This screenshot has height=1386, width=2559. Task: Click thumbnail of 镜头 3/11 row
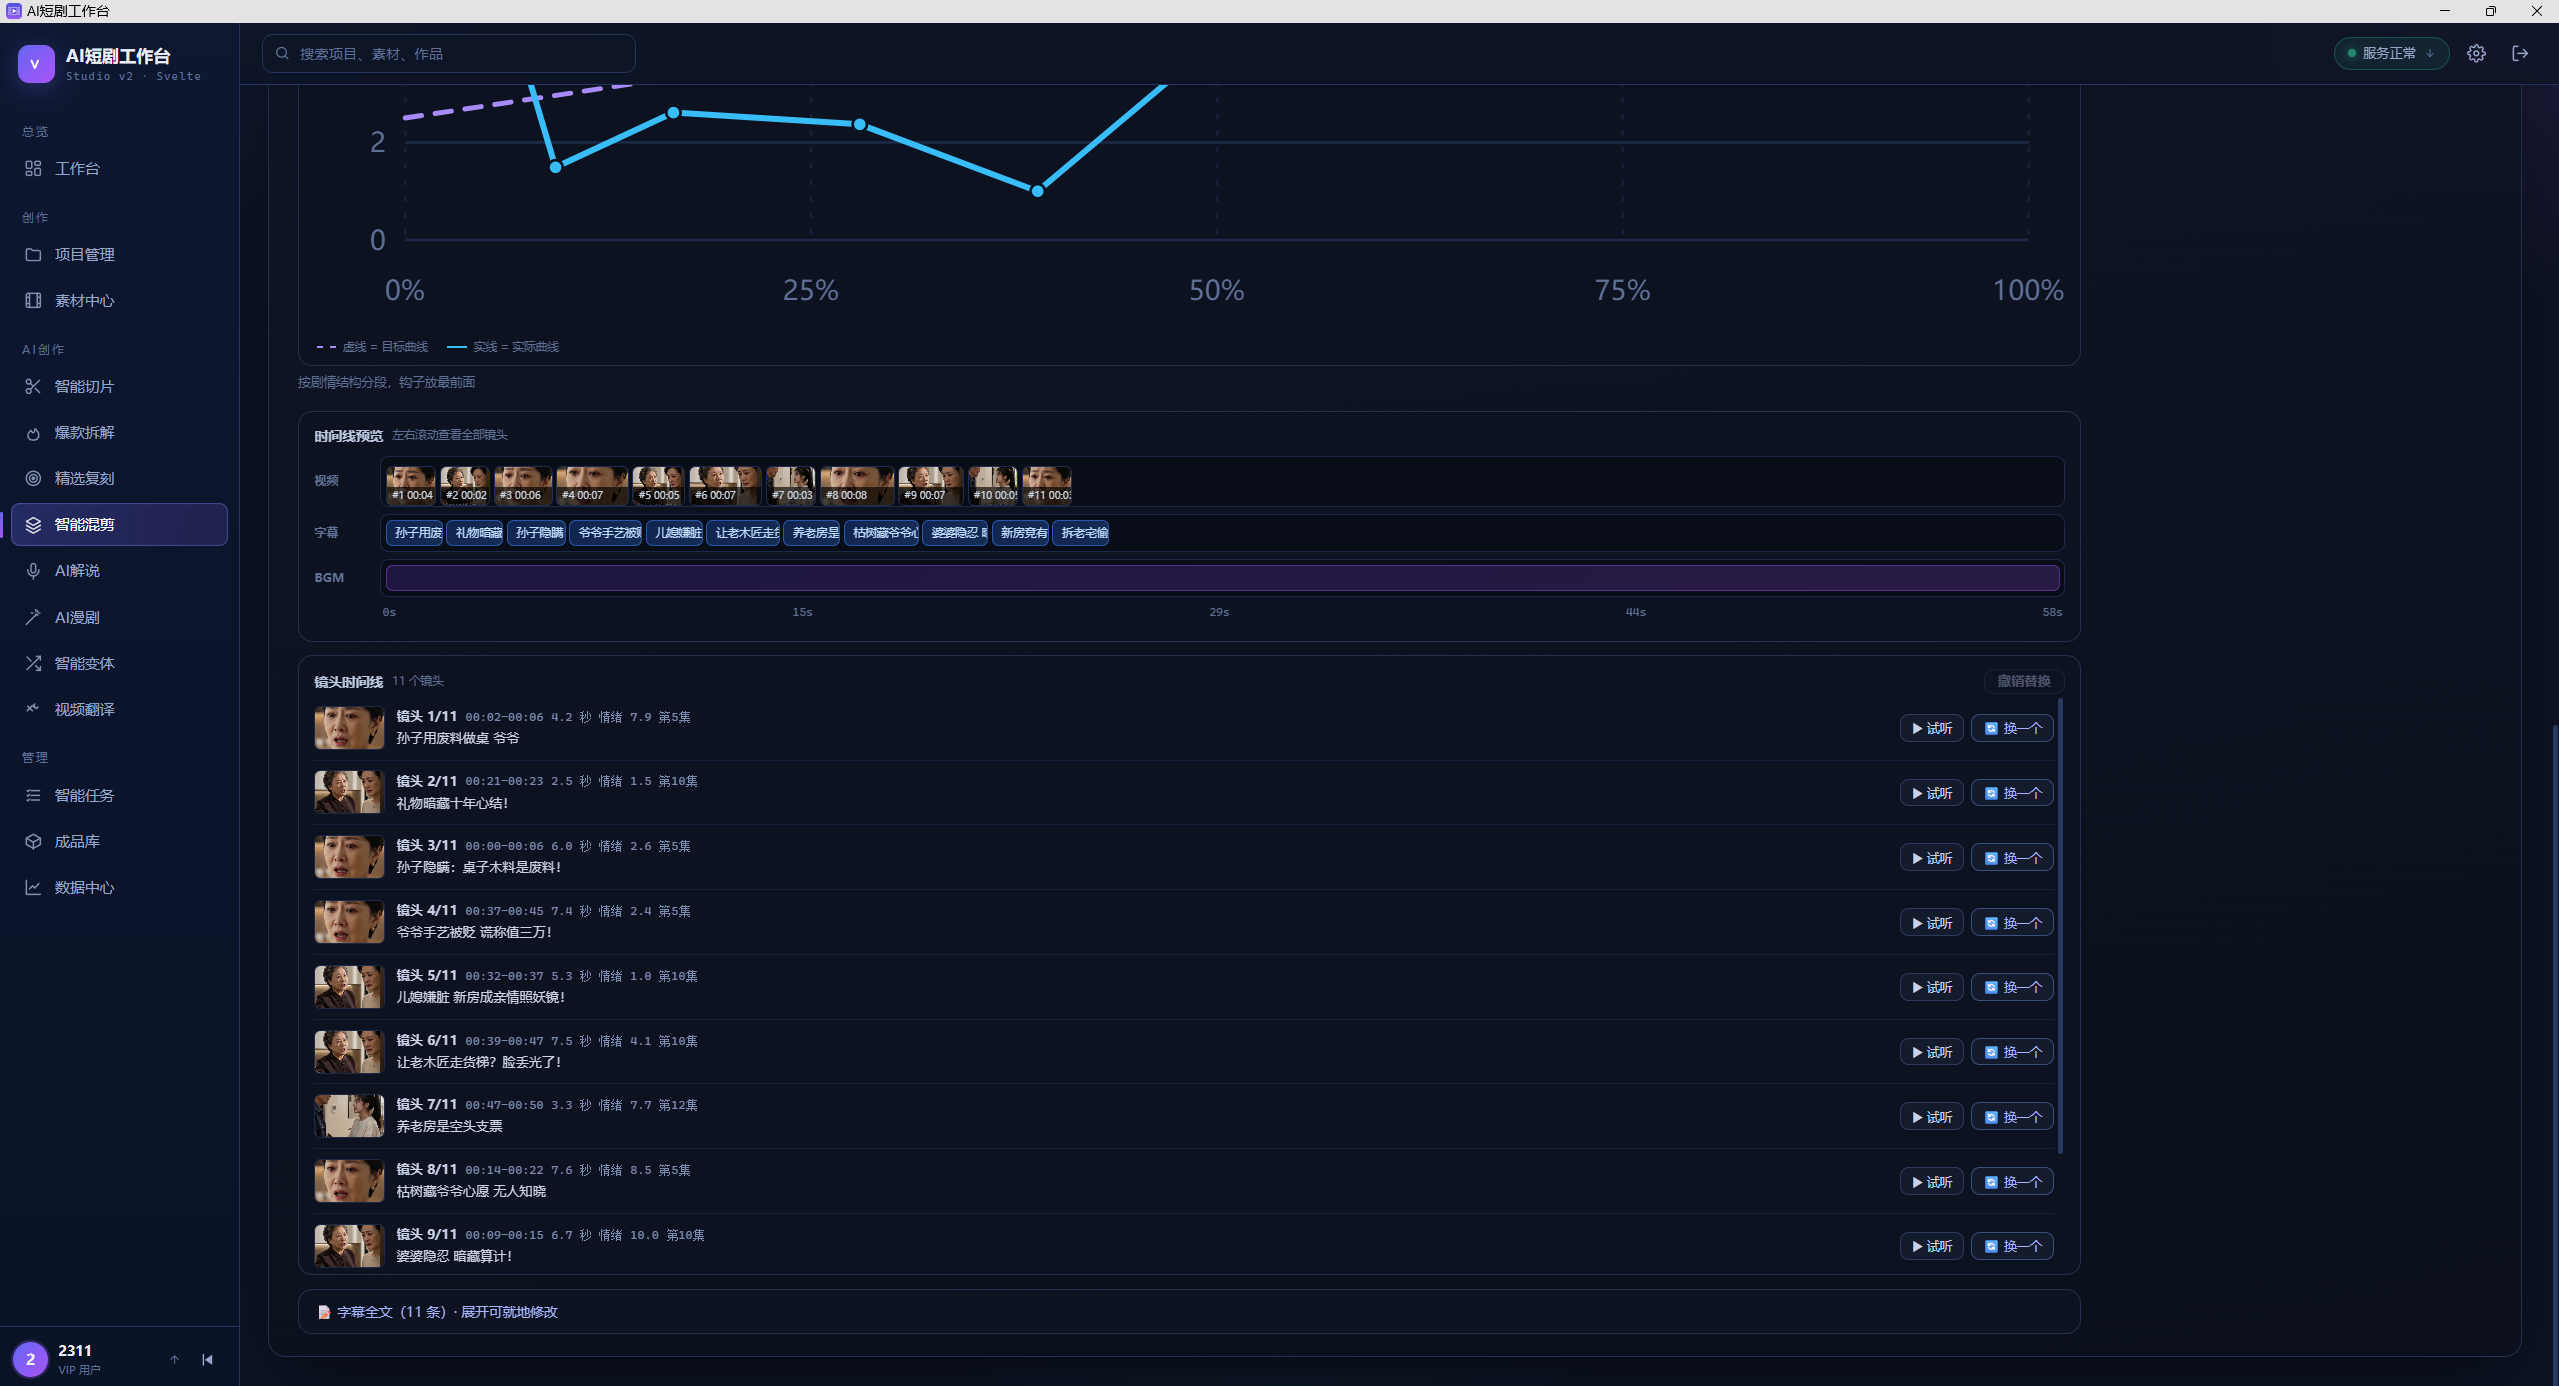coord(349,857)
